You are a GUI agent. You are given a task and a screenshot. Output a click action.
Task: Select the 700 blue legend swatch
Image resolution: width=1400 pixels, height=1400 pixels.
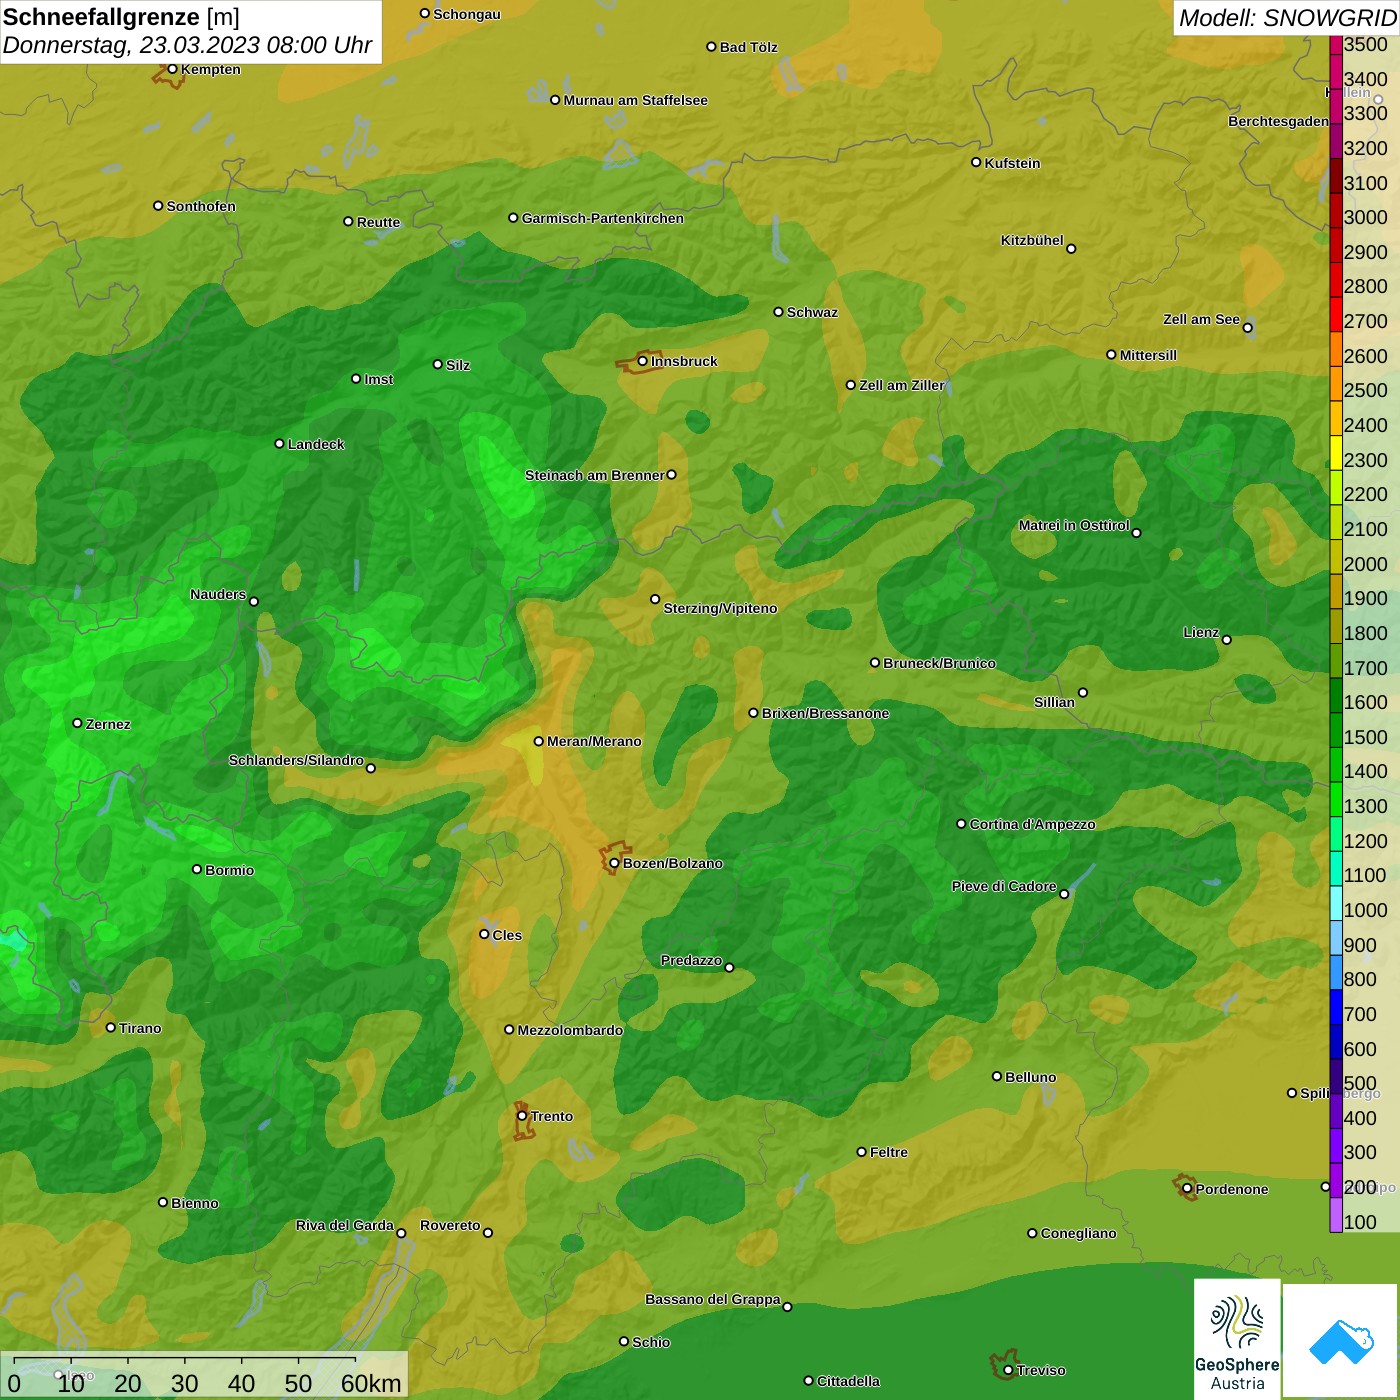tap(1336, 1006)
